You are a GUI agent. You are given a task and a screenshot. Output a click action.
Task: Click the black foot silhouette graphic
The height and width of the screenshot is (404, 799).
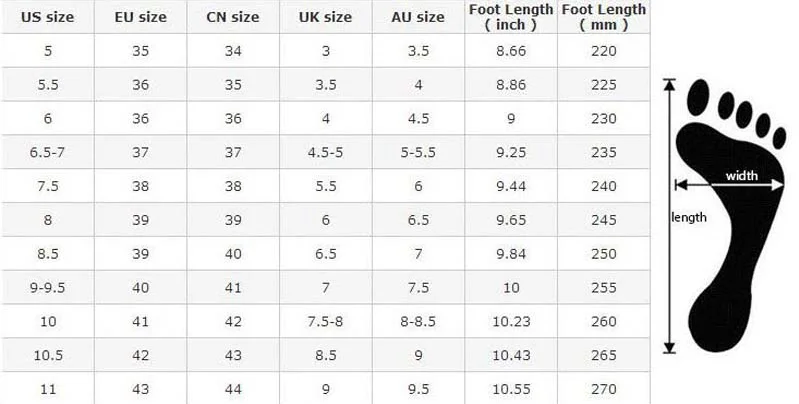tap(732, 216)
